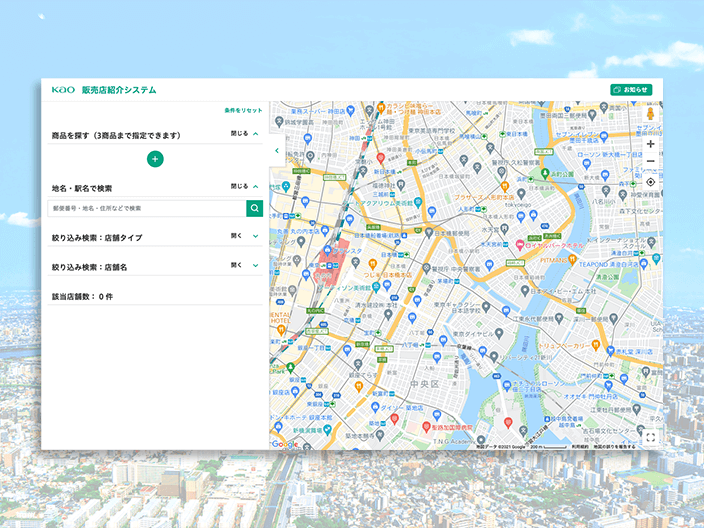Click the green magnifier search button
Viewport: 704px width, 528px height.
click(x=255, y=208)
